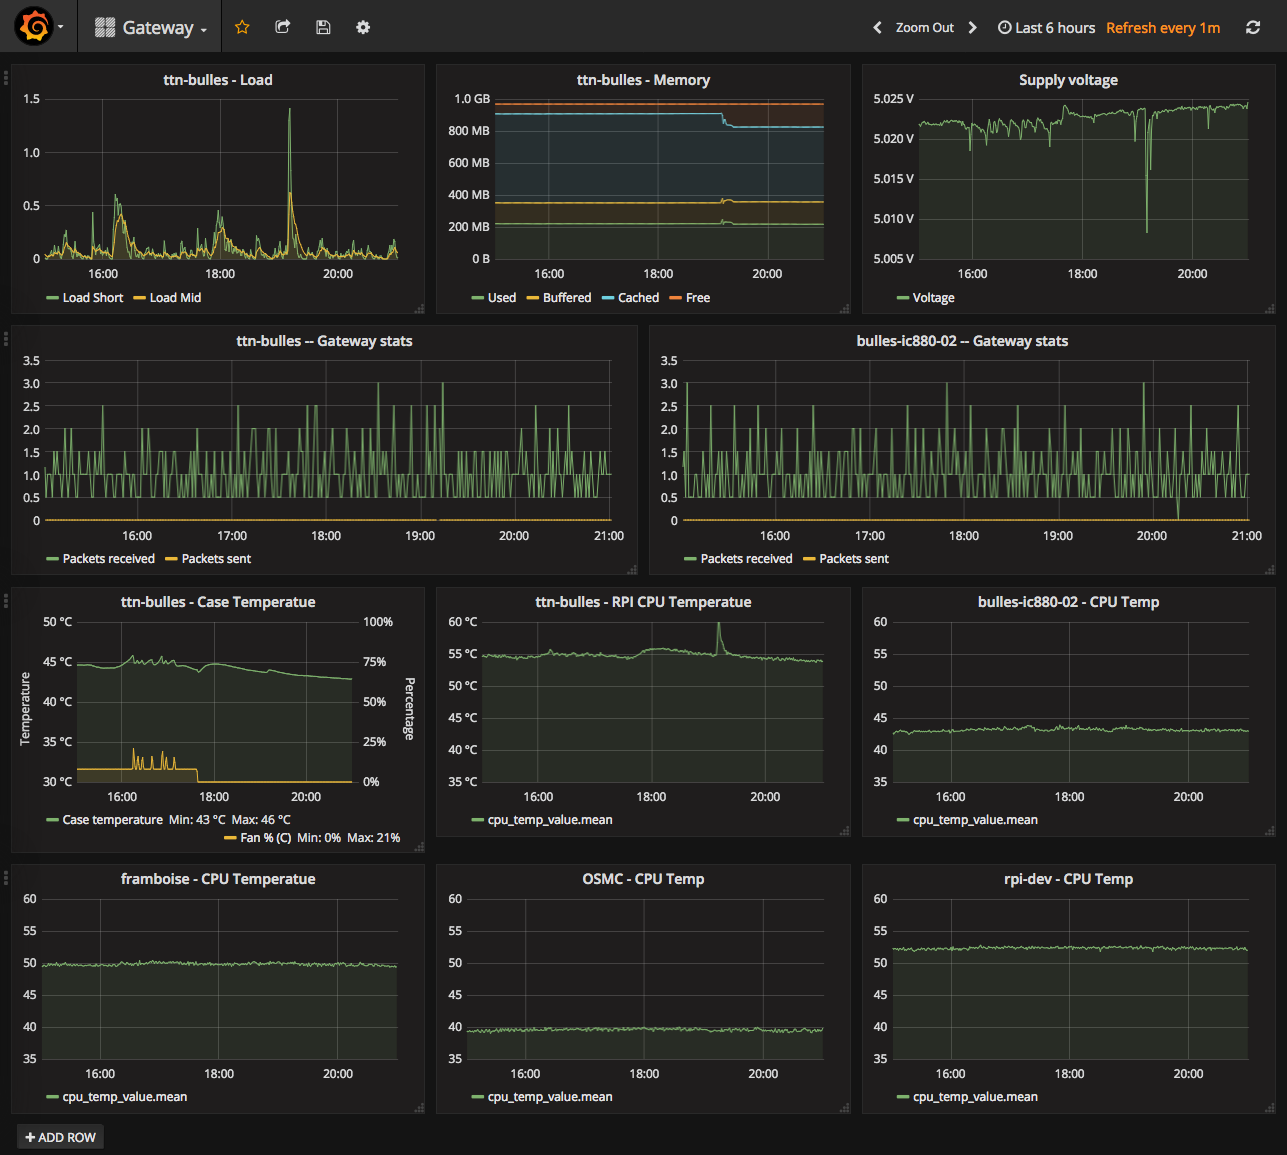Click Packets sent in ttn-bulles Gateway stats
The width and height of the screenshot is (1287, 1155).
coord(216,559)
